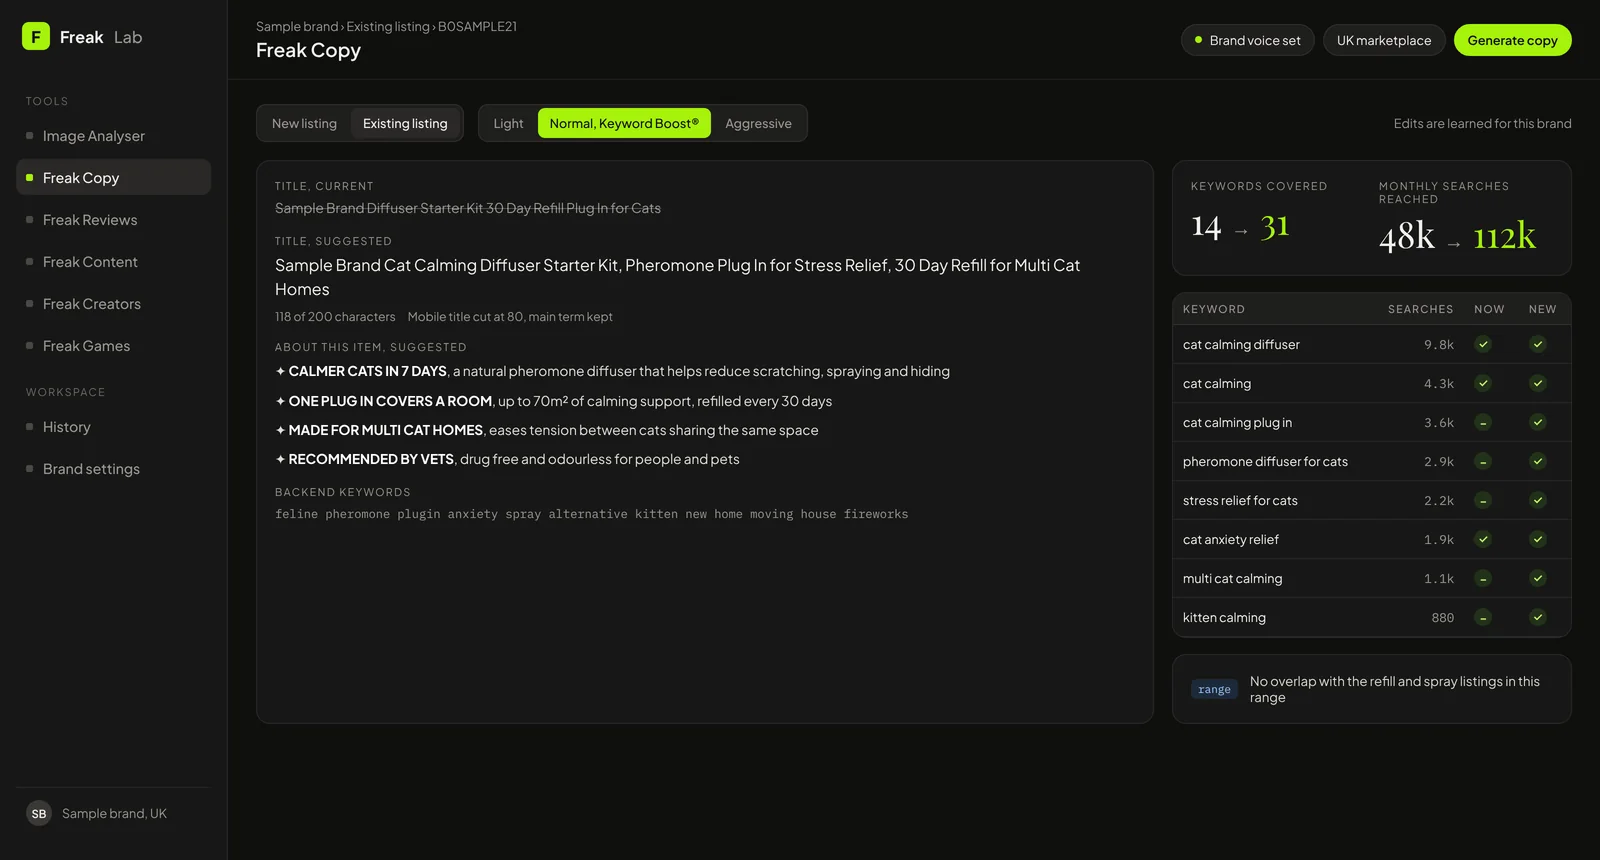Switch to the New listing tab
Viewport: 1600px width, 860px height.
[x=304, y=123]
